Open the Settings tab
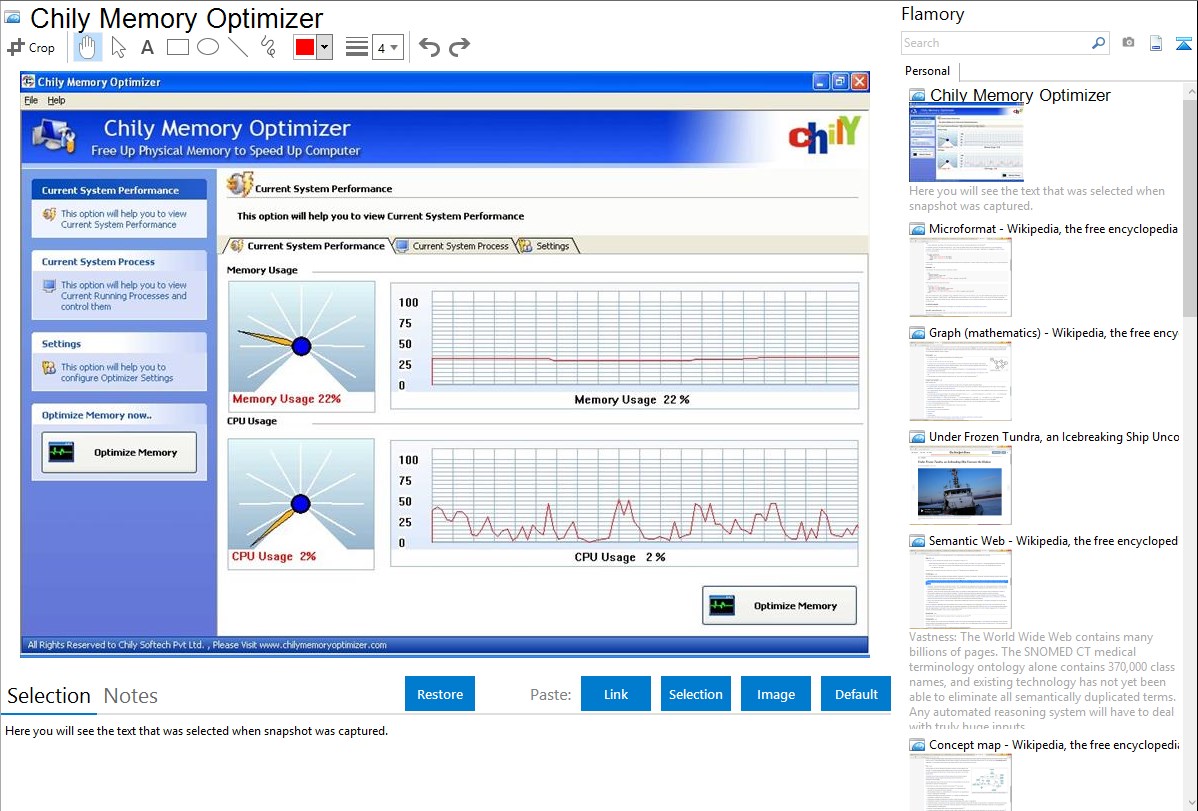The width and height of the screenshot is (1198, 811). [545, 246]
